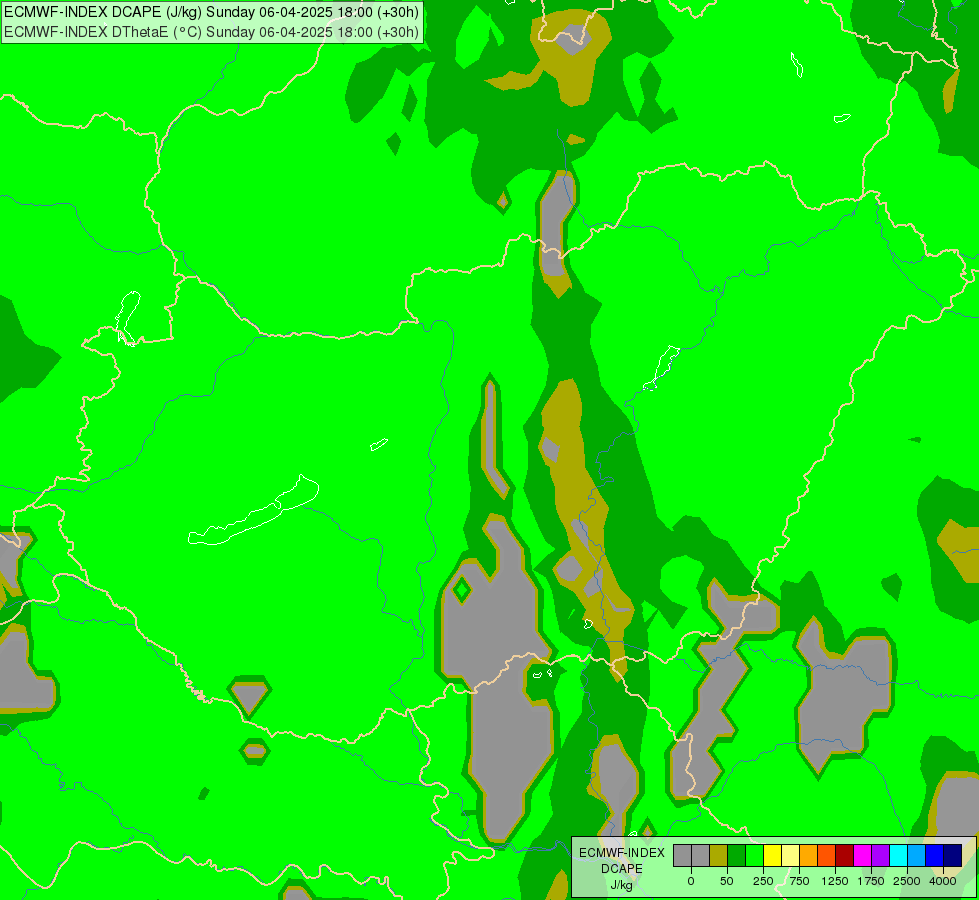979x900 pixels.
Task: Select the purple legend swatch
Action: 880,855
